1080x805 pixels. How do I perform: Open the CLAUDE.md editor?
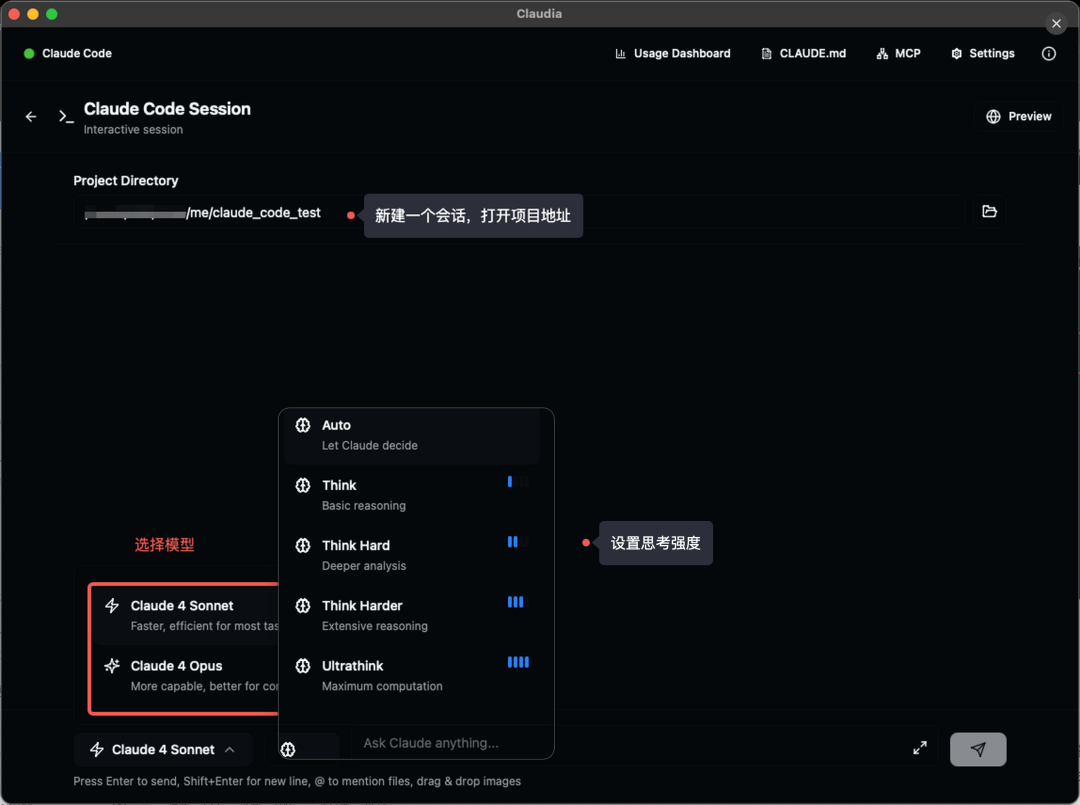pos(803,54)
